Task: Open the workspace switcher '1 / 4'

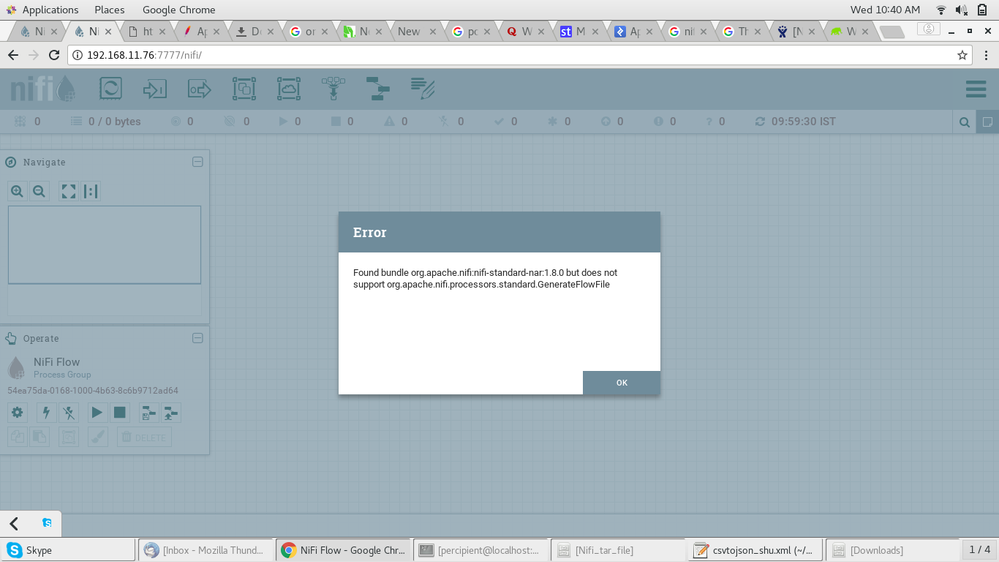Action: [x=979, y=549]
